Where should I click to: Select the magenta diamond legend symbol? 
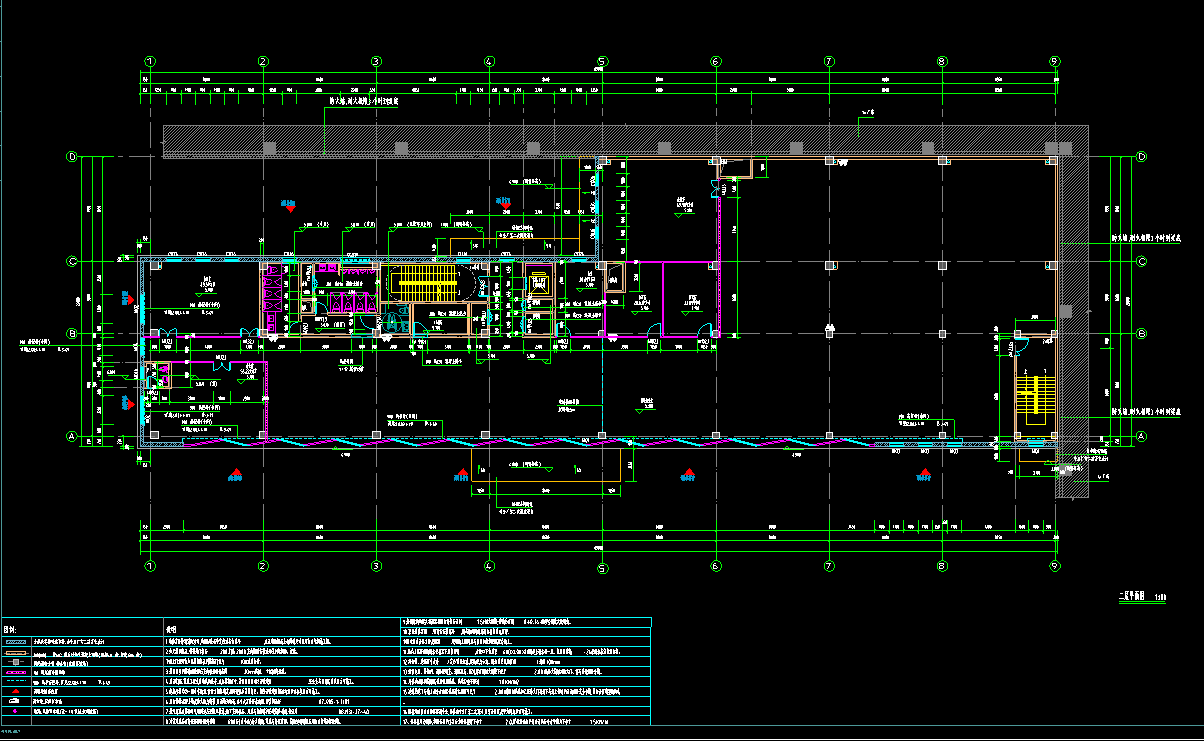point(17,711)
